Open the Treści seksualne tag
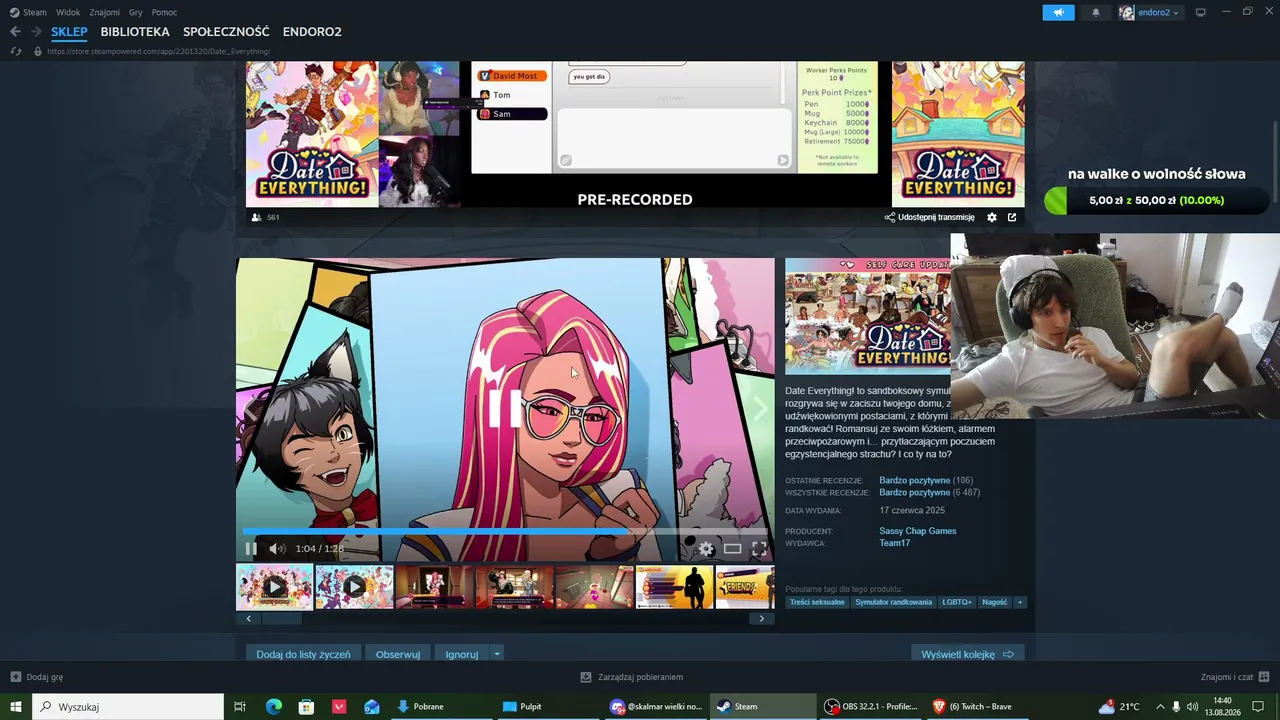 [x=817, y=602]
